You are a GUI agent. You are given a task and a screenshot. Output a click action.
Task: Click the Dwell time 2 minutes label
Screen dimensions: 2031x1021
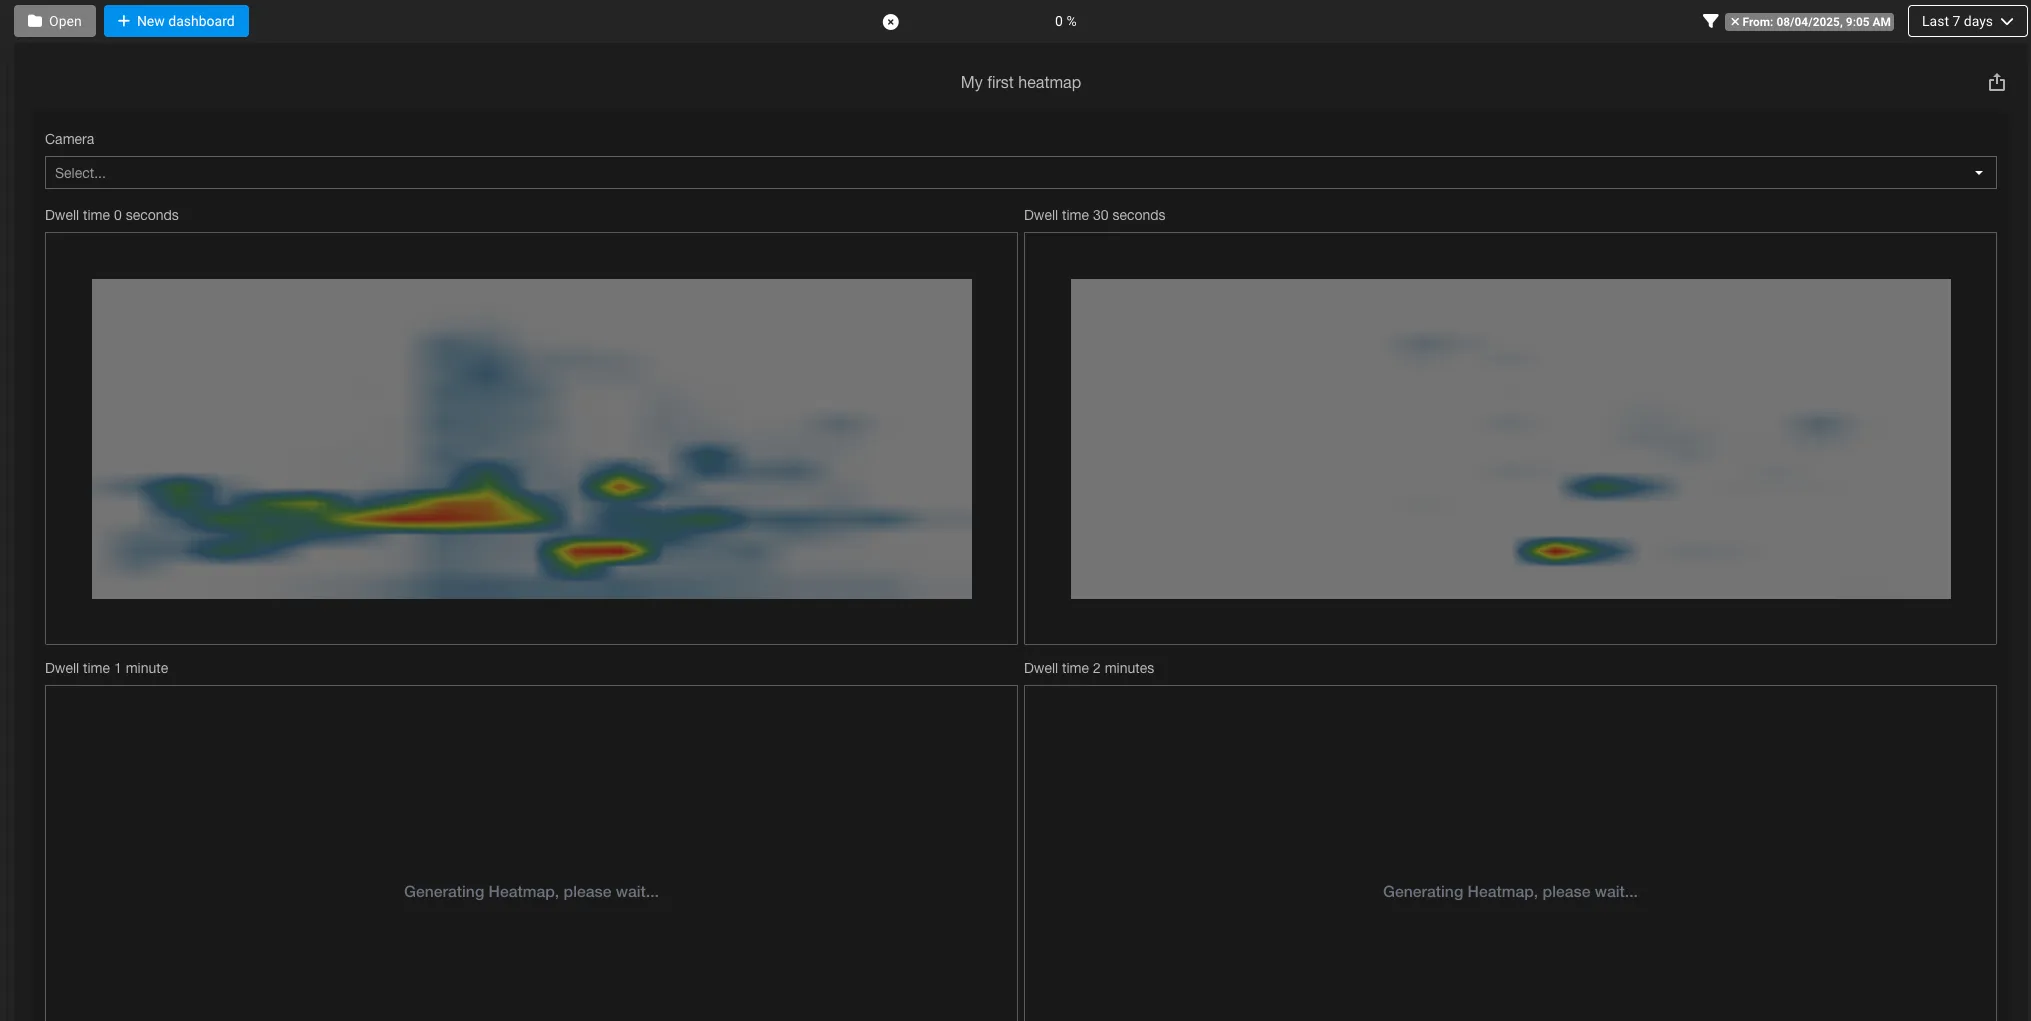pos(1088,668)
